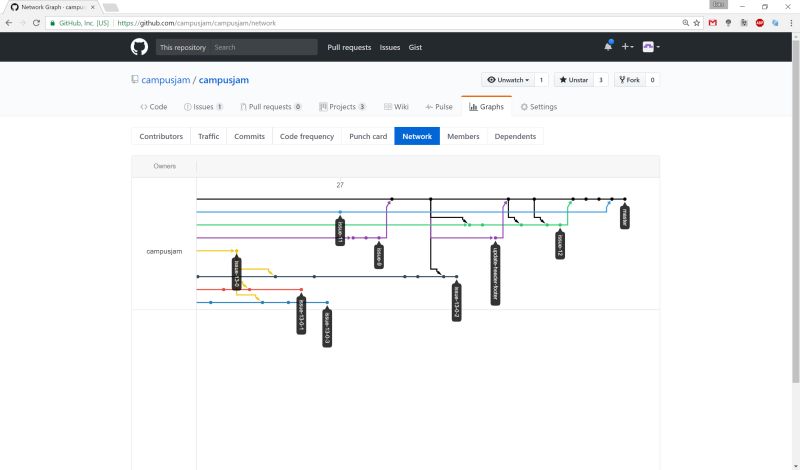This screenshot has height=470, width=800.
Task: Select the master branch label
Action: point(624,216)
